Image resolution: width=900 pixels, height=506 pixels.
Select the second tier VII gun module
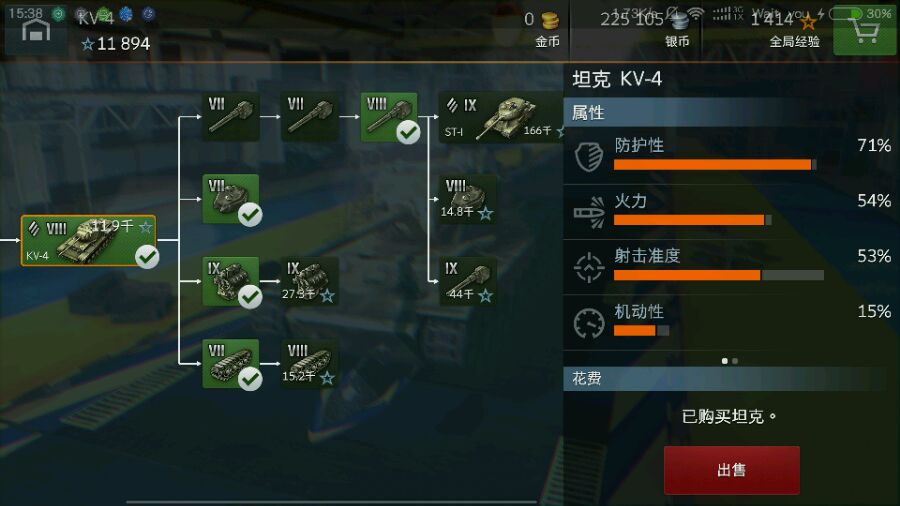[x=309, y=116]
